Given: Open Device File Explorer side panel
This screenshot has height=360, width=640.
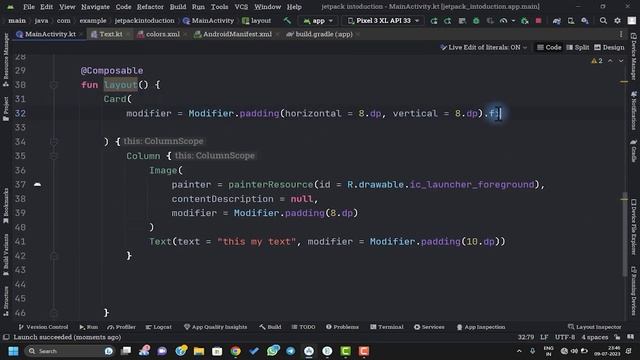Looking at the screenshot, I should click(x=633, y=227).
